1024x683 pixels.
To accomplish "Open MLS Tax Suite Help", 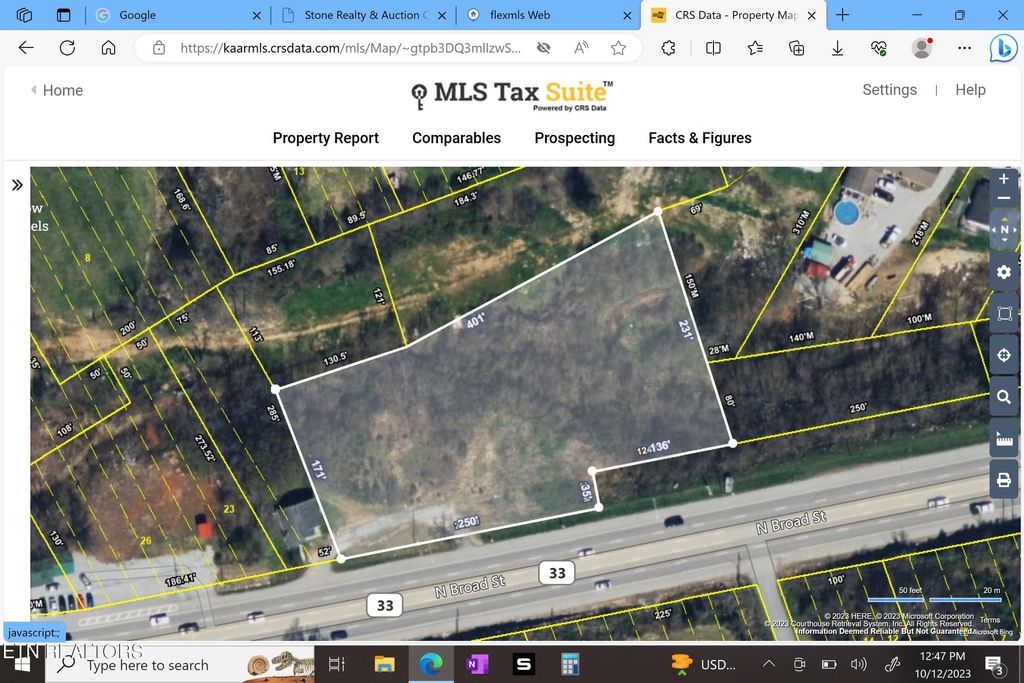I will [x=970, y=89].
